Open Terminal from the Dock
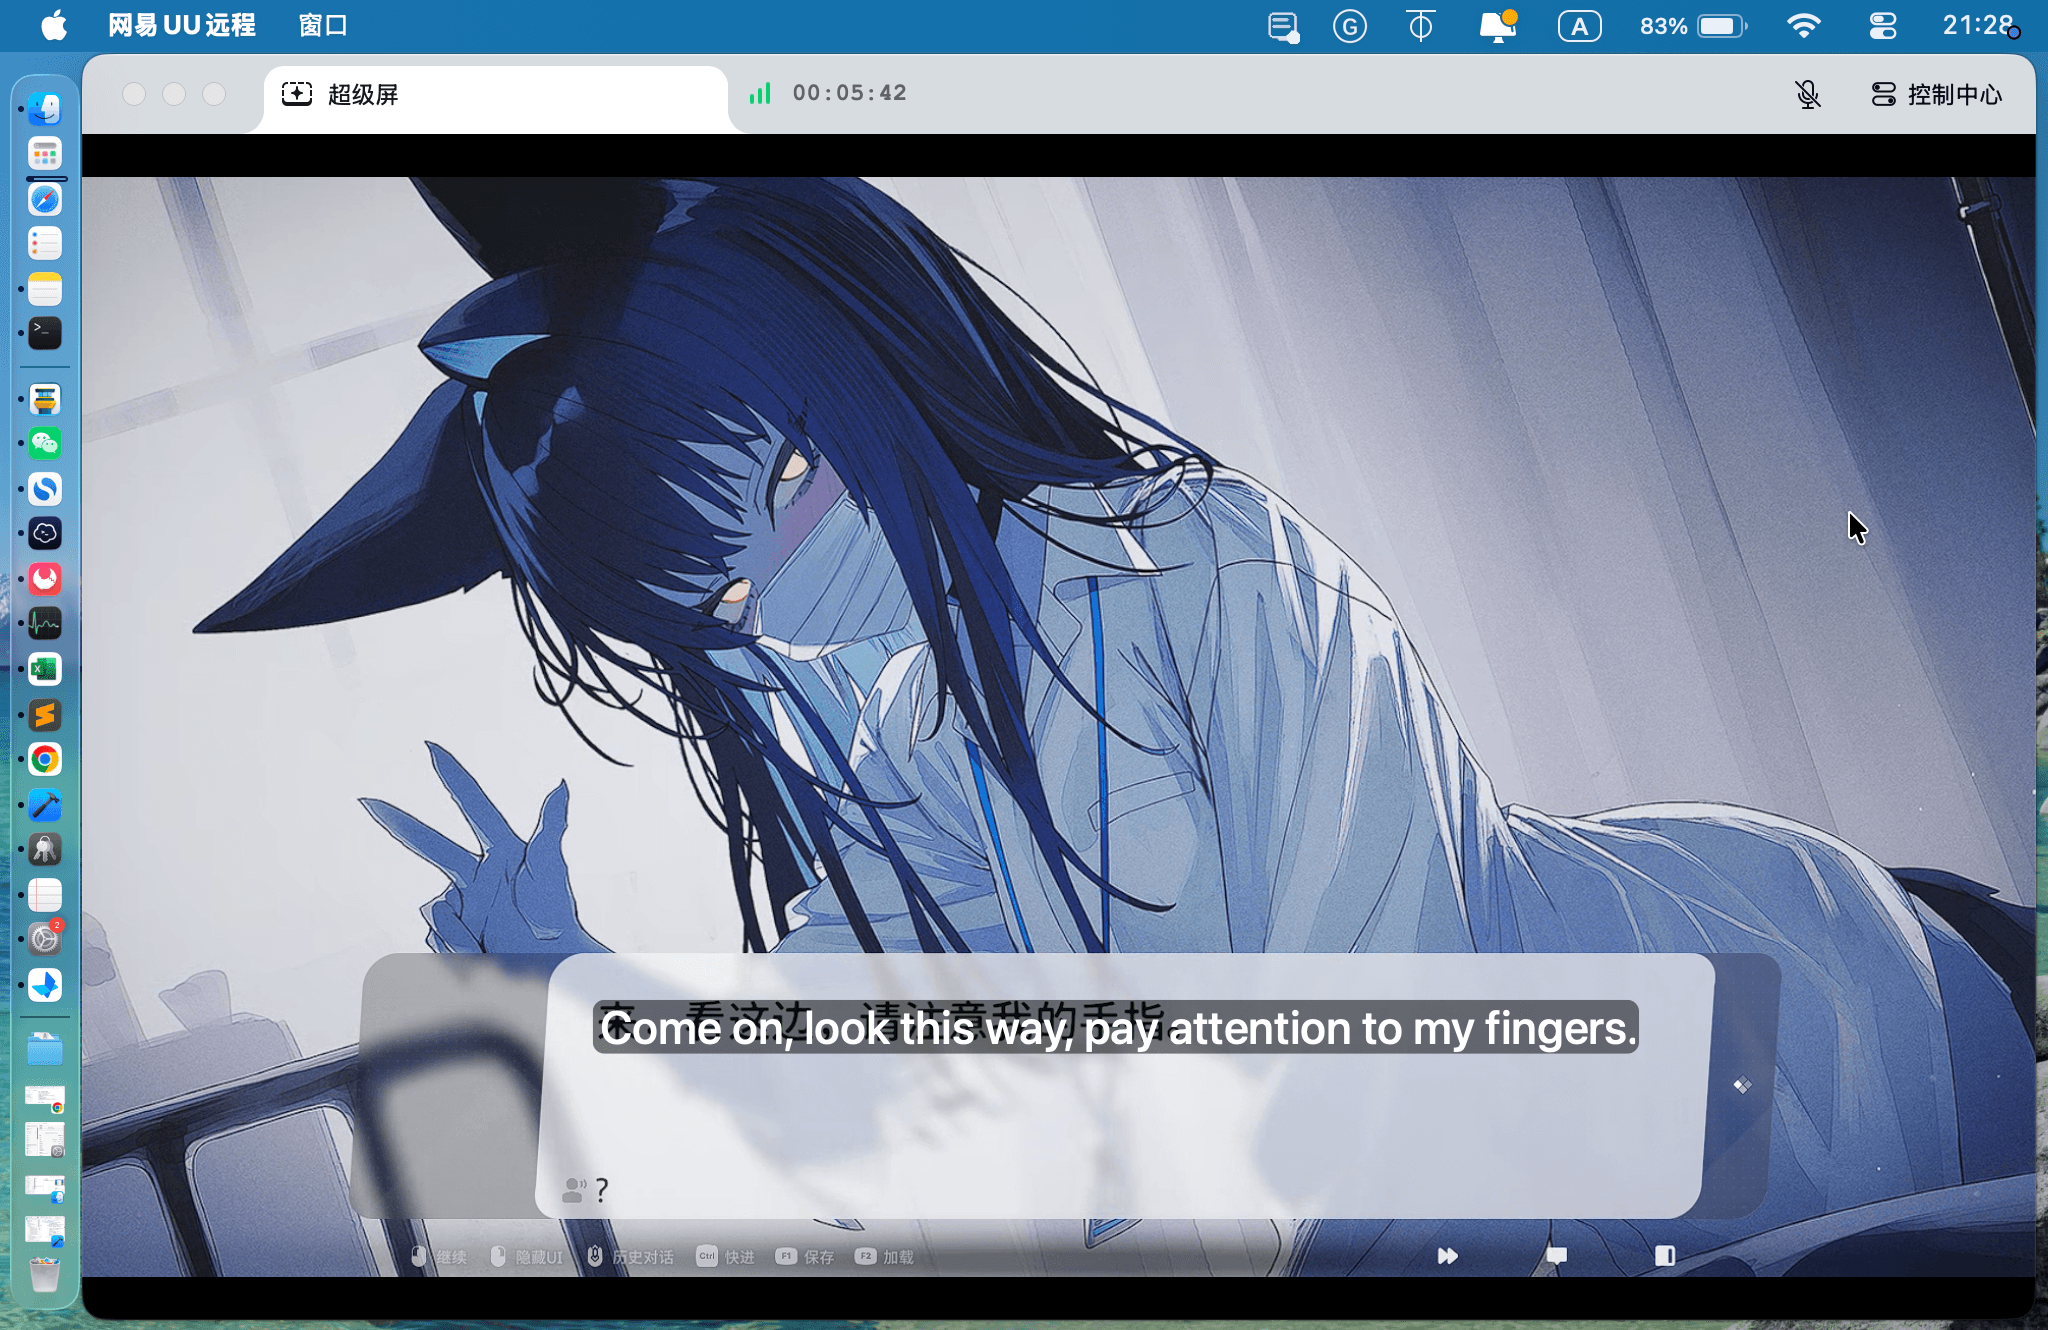 click(45, 333)
